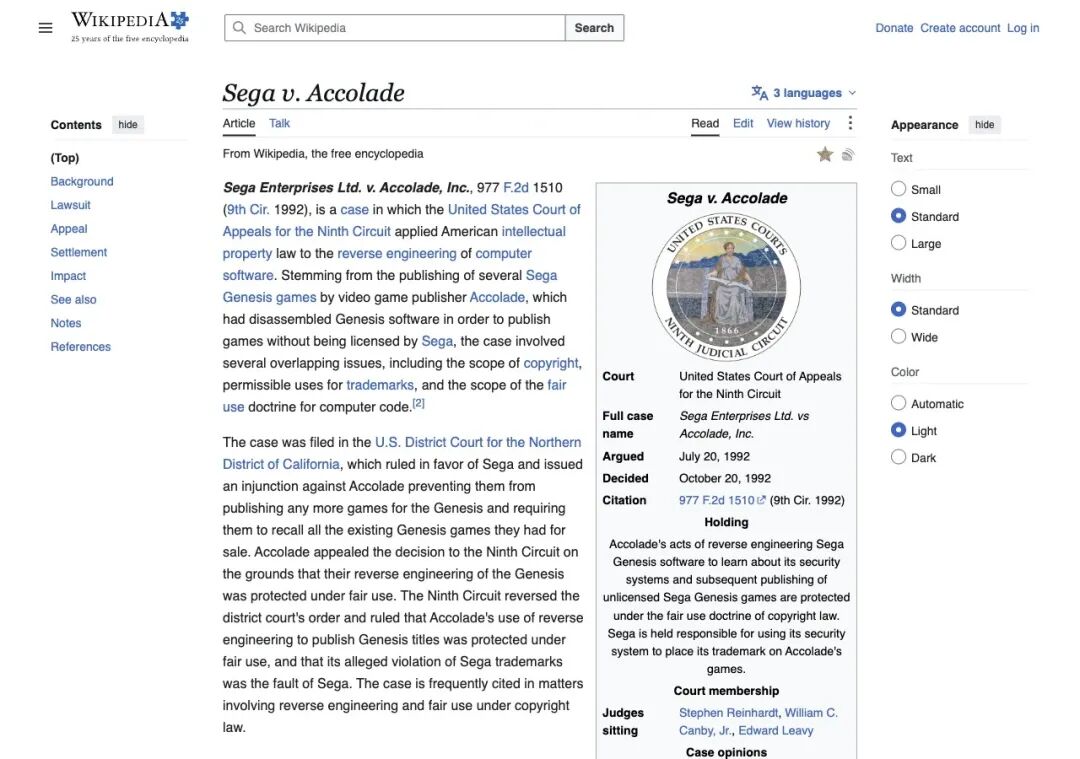Click the featured article star icon
This screenshot has width=1080, height=759.
pyautogui.click(x=824, y=154)
